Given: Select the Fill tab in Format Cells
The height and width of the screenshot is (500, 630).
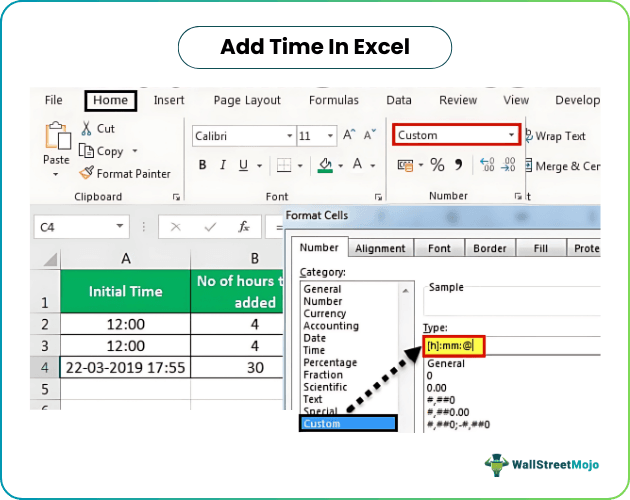Looking at the screenshot, I should 541,248.
